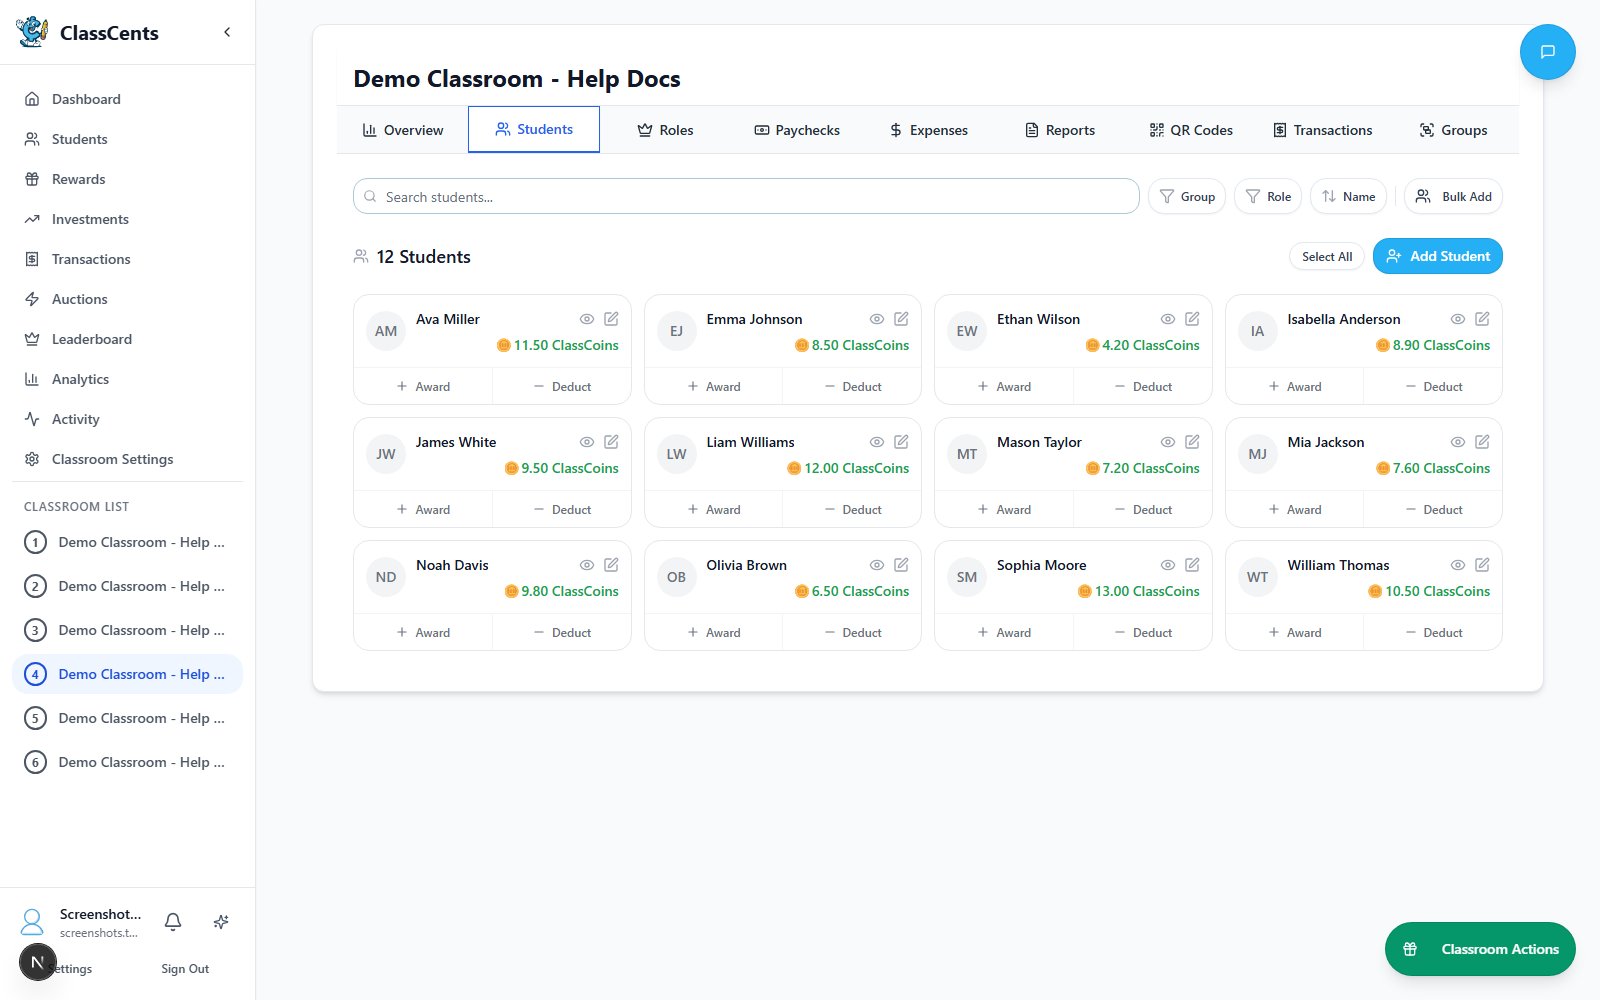1600x1000 pixels.
Task: Click the AM avatar on Ava Miller's card
Action: coord(386,331)
